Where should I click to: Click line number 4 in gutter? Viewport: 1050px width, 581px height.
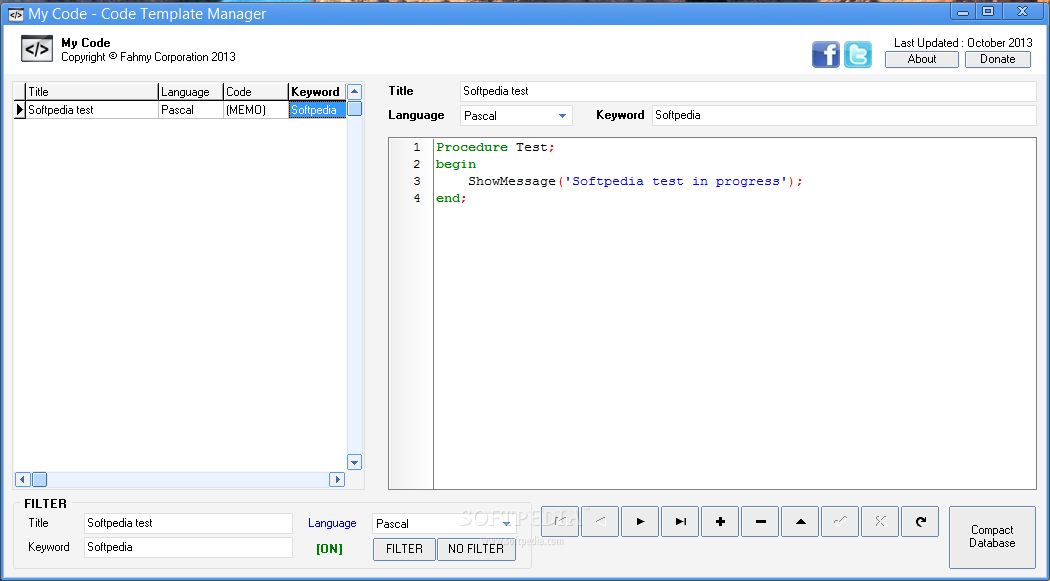pyautogui.click(x=417, y=198)
